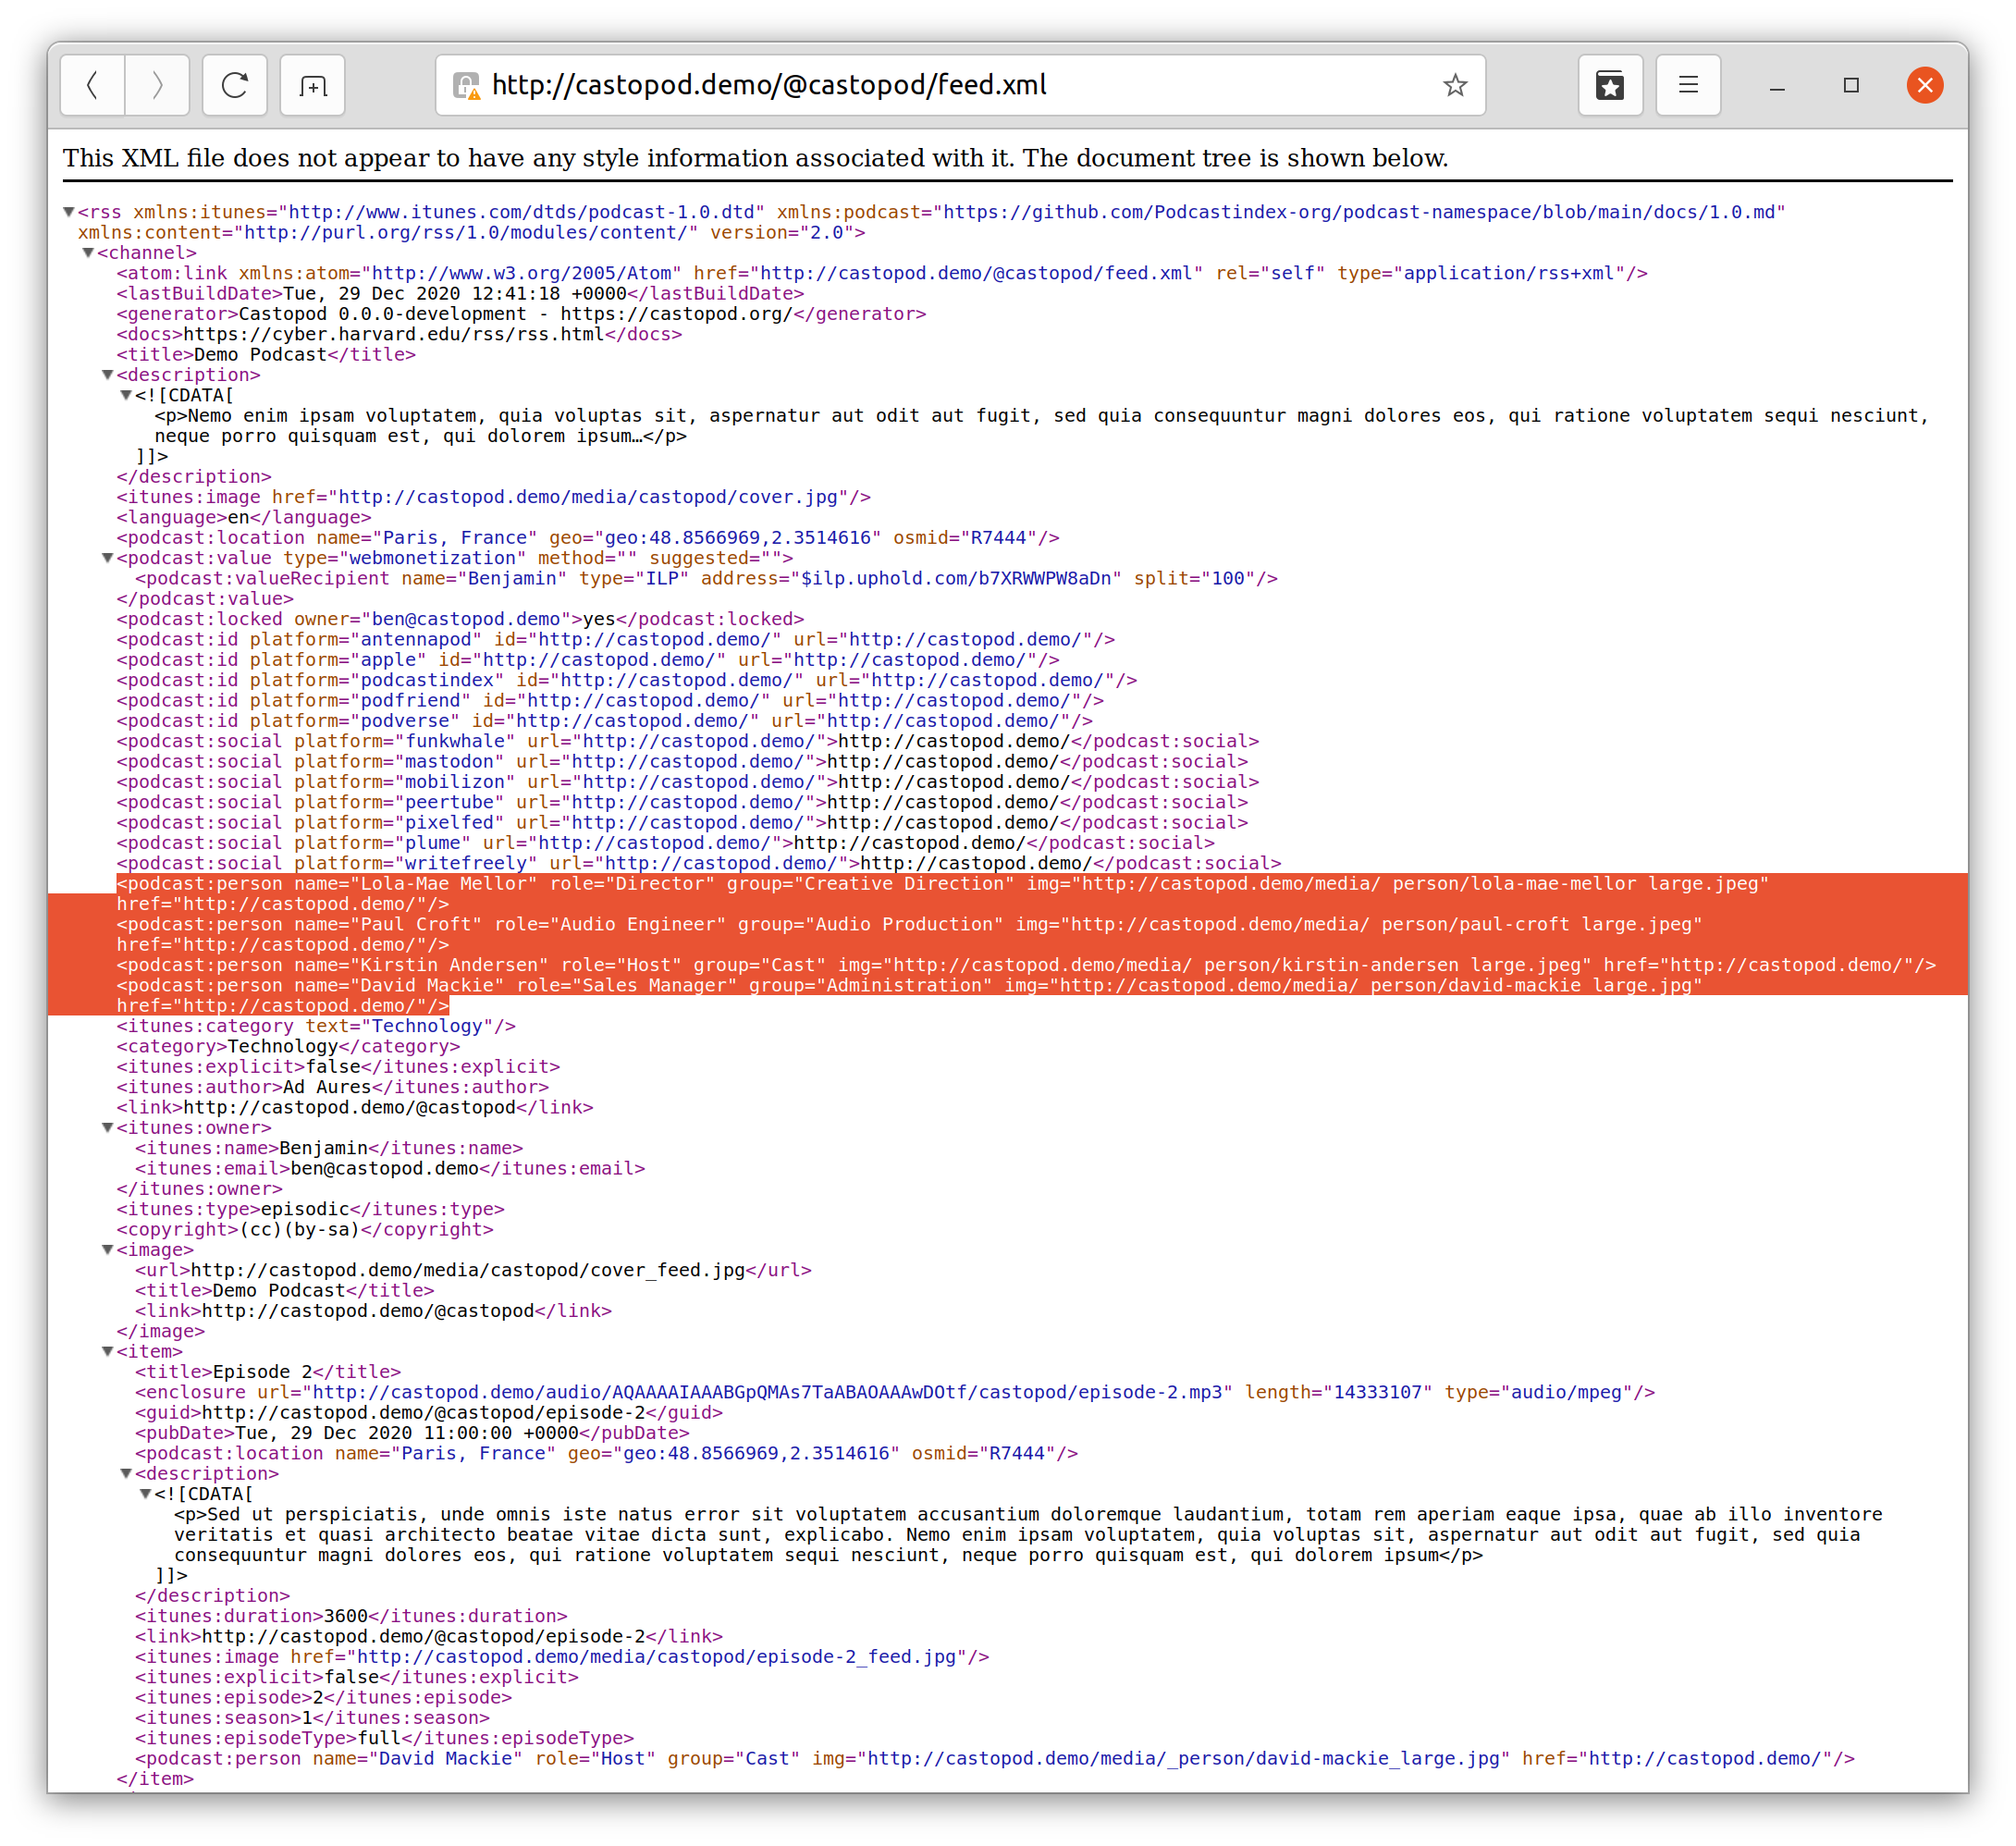Viewport: 2016px width, 1846px height.
Task: Open the browser hamburger menu
Action: [x=1688, y=86]
